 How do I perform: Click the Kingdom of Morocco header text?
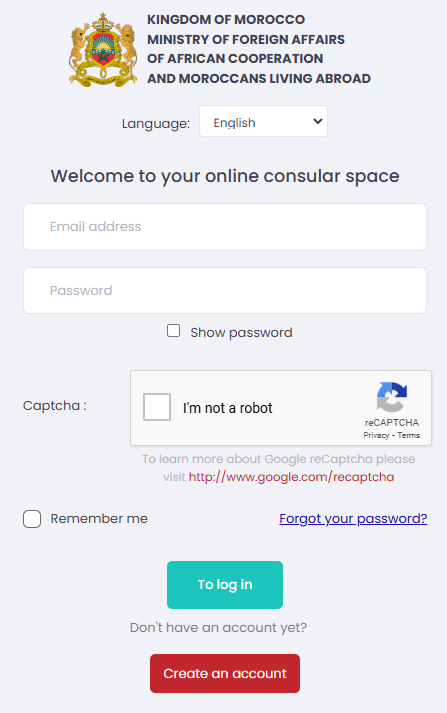(x=226, y=20)
